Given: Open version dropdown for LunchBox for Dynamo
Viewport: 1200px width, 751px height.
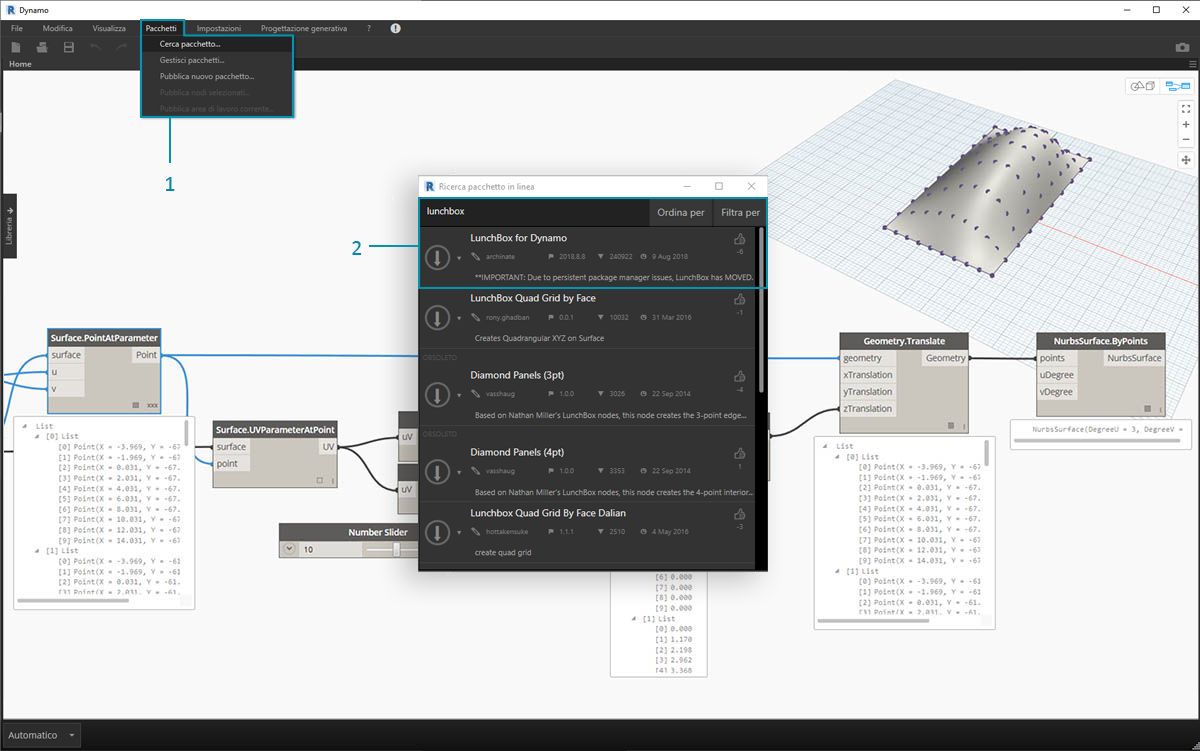Looking at the screenshot, I should coord(459,259).
